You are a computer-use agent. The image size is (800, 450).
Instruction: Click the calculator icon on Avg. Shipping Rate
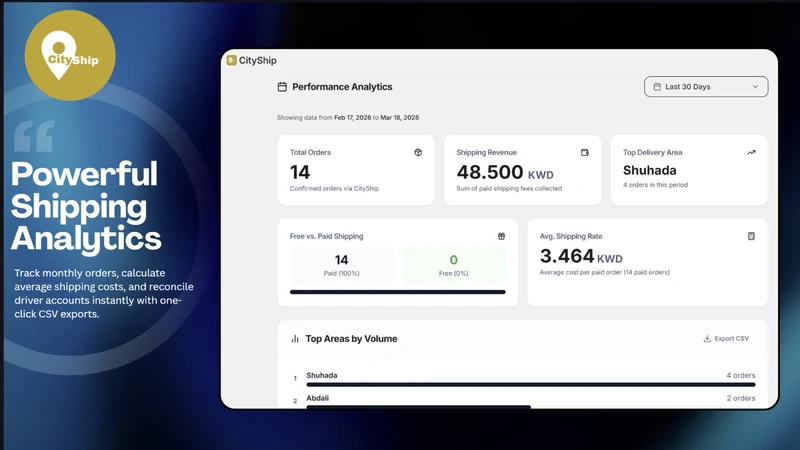coord(751,236)
